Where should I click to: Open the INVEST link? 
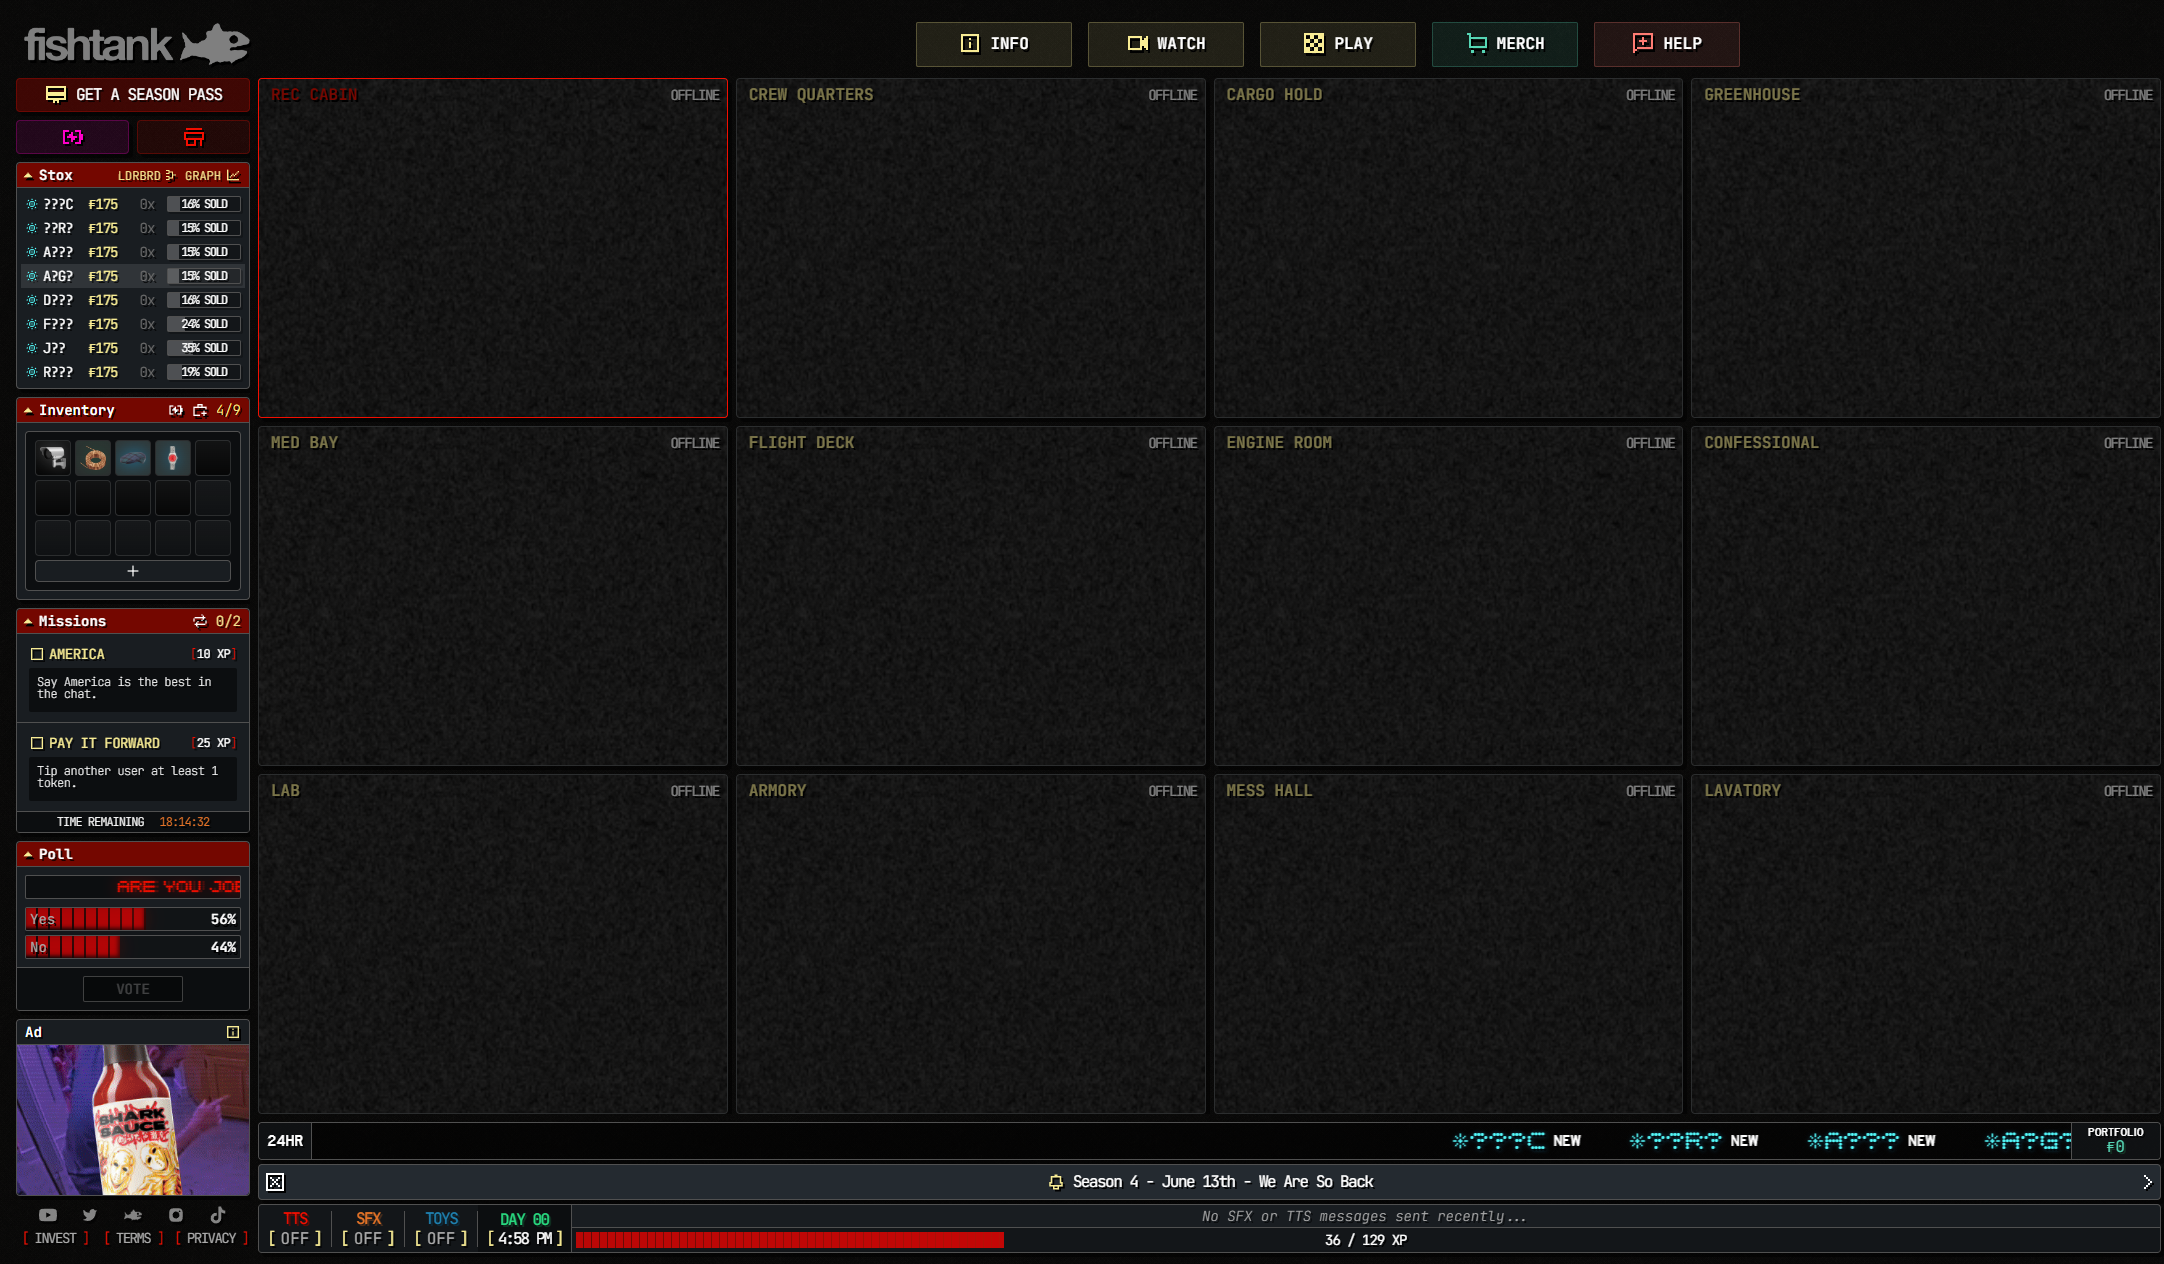56,1238
